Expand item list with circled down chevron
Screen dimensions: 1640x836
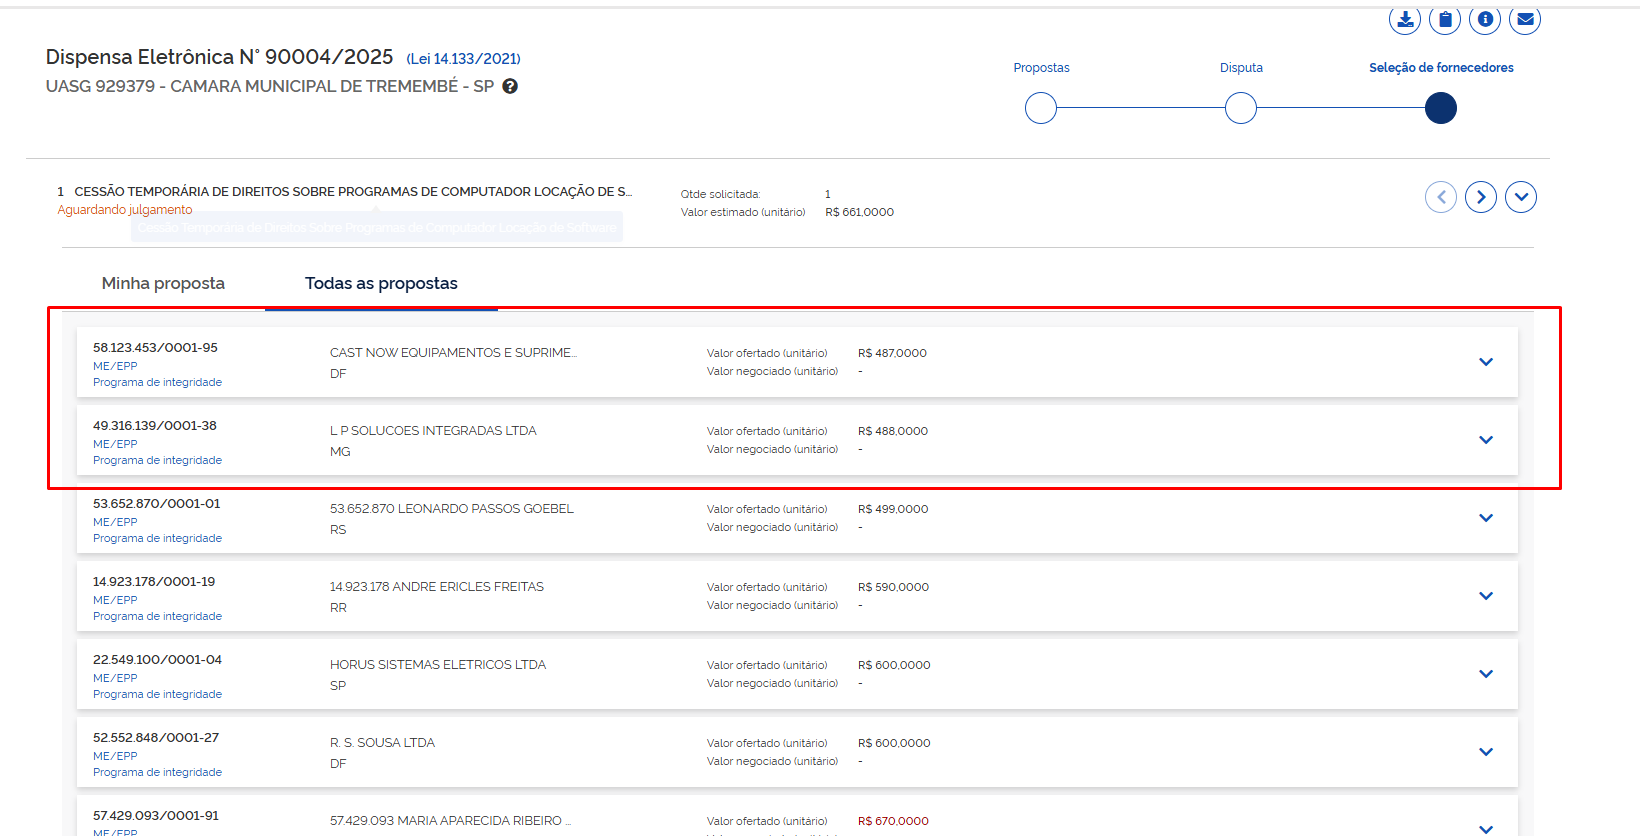(1521, 197)
